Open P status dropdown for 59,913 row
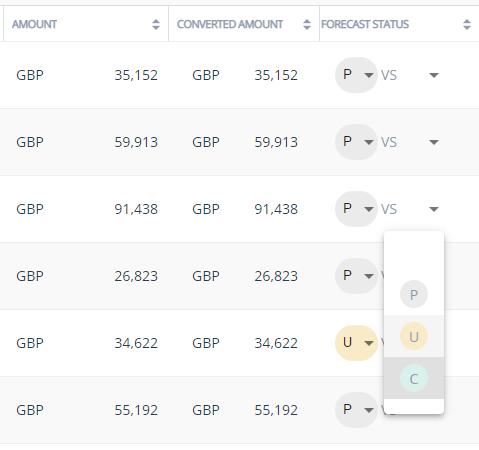Image resolution: width=479 pixels, height=450 pixels. tap(356, 142)
